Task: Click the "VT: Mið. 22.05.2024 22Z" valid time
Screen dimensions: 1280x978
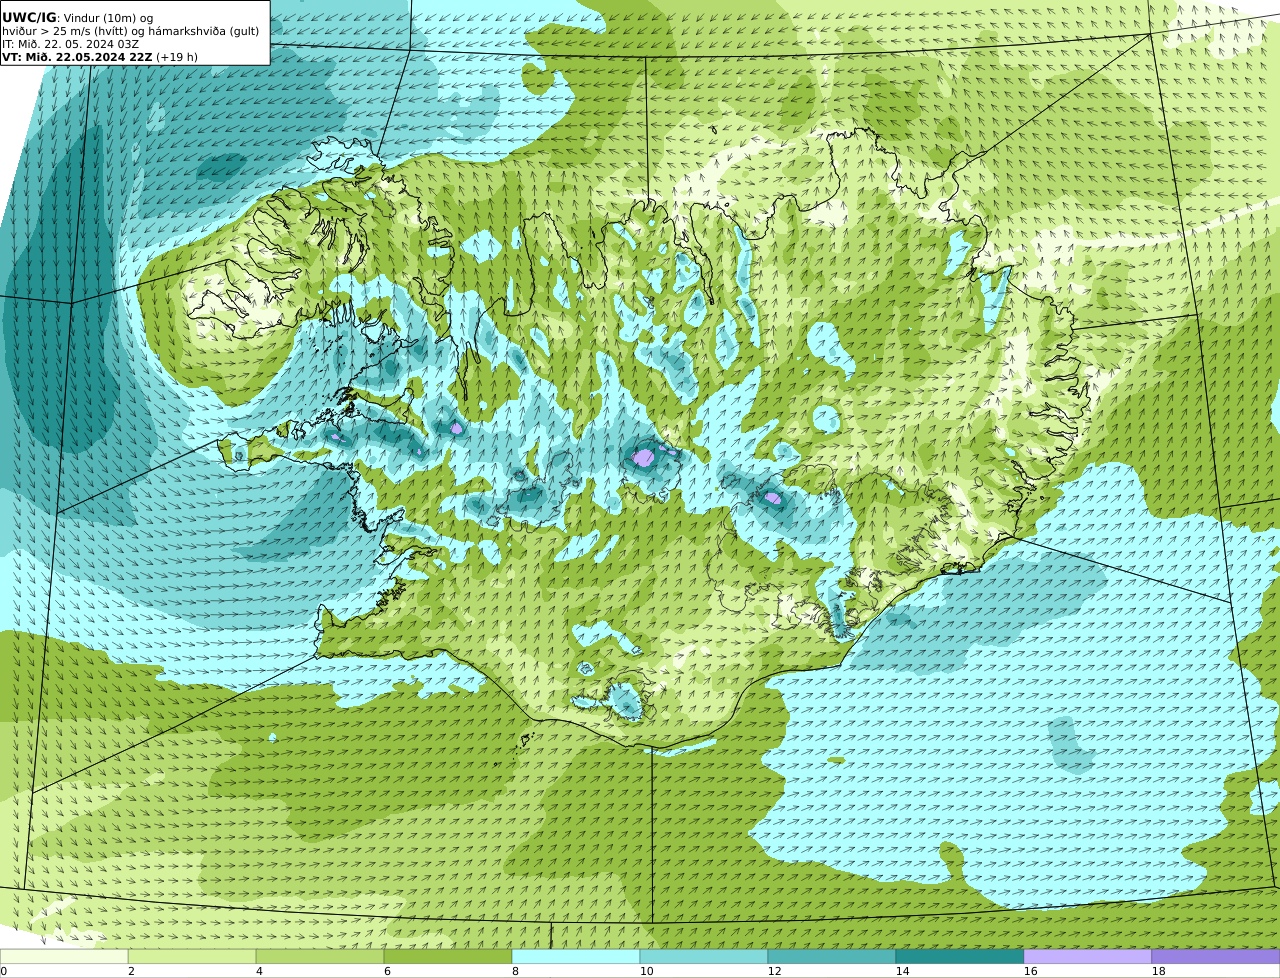Action: [77, 57]
